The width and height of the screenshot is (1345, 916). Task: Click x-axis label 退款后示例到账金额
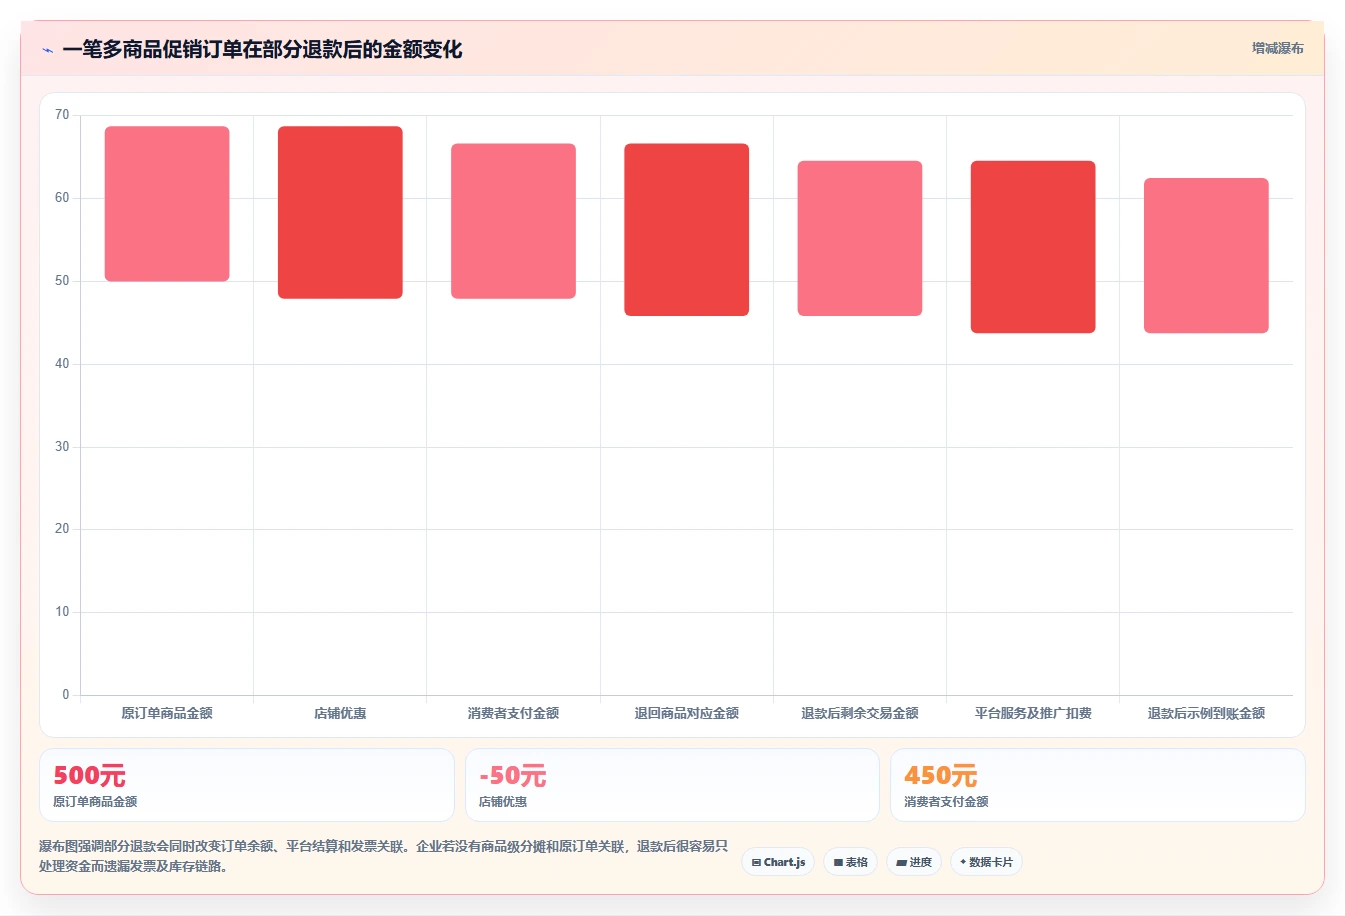coord(1206,713)
